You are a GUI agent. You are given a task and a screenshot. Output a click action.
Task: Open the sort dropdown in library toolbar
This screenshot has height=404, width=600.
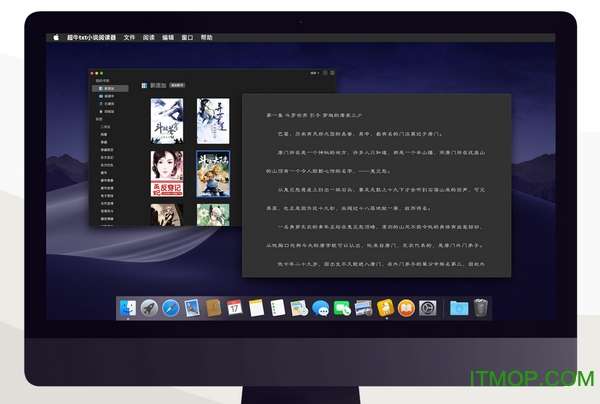coord(313,74)
